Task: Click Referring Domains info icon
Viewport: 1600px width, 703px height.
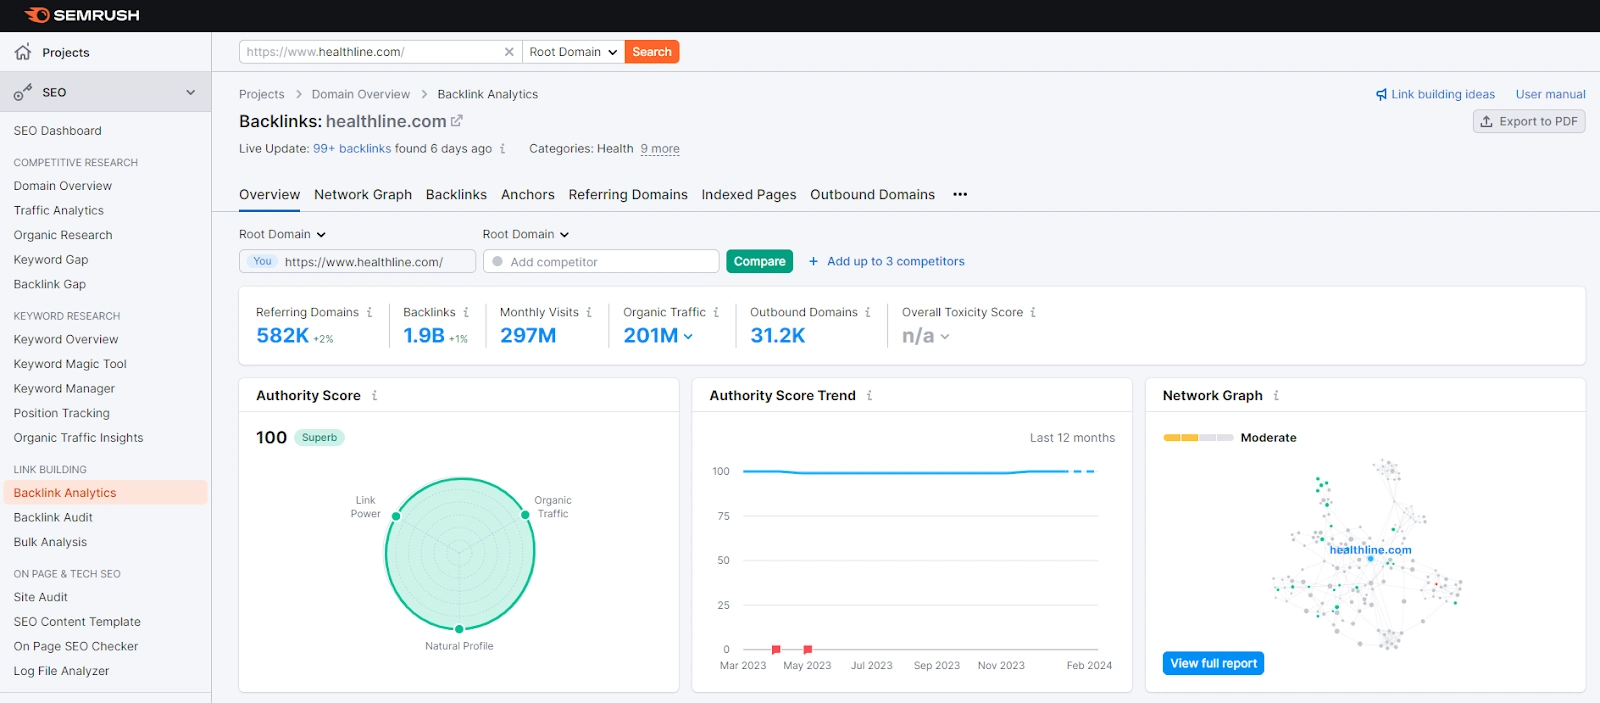Action: click(x=369, y=313)
